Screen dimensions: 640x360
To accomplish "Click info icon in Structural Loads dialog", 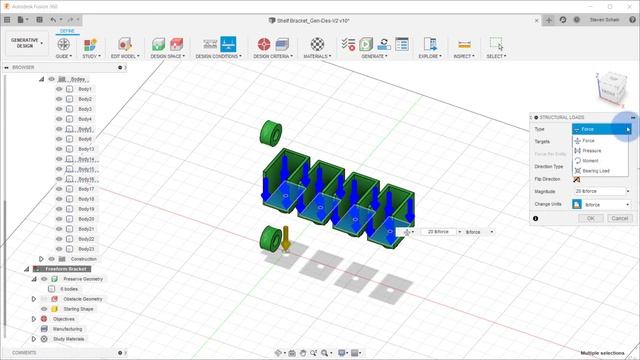I will 536,218.
